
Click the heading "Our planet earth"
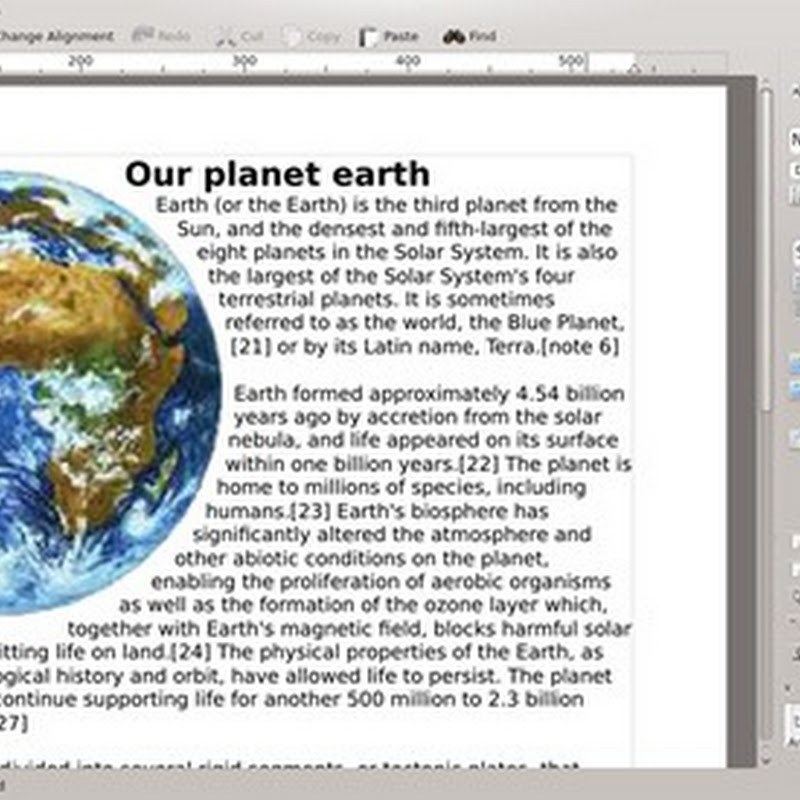click(278, 174)
